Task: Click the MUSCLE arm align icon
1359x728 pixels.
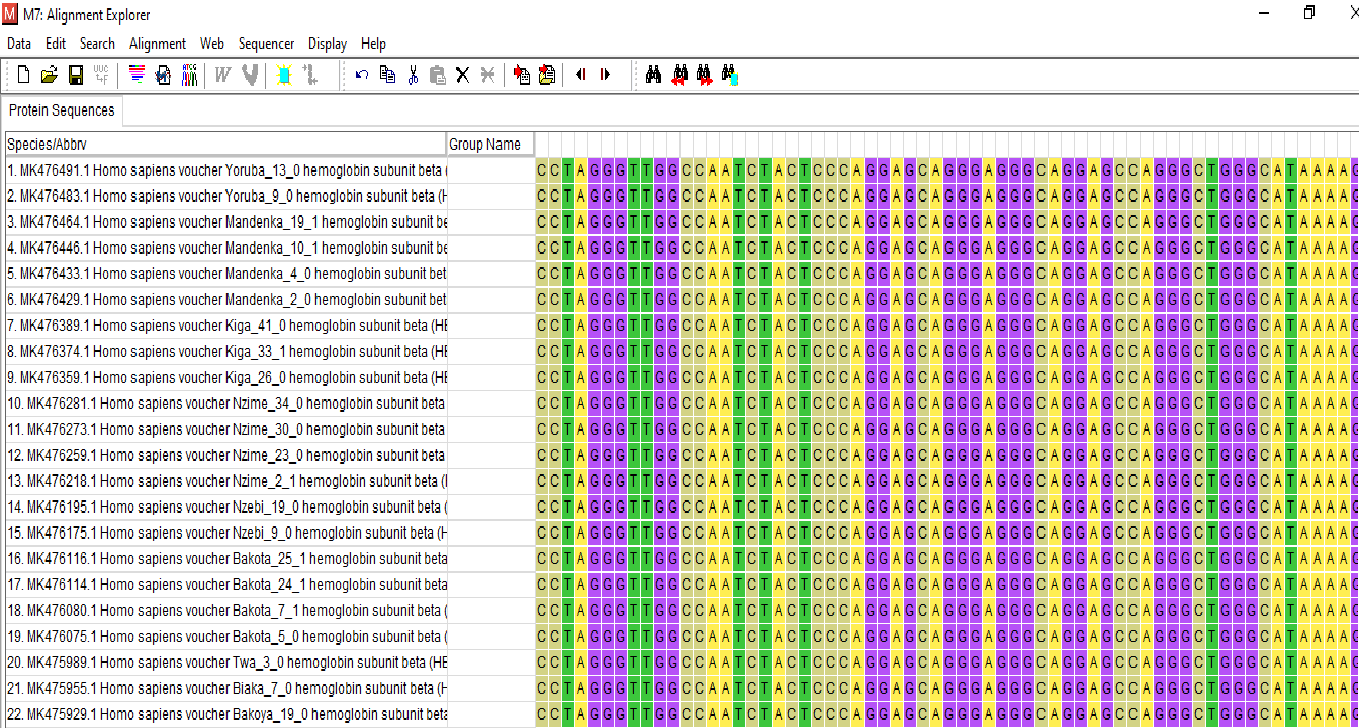Action: coord(249,75)
